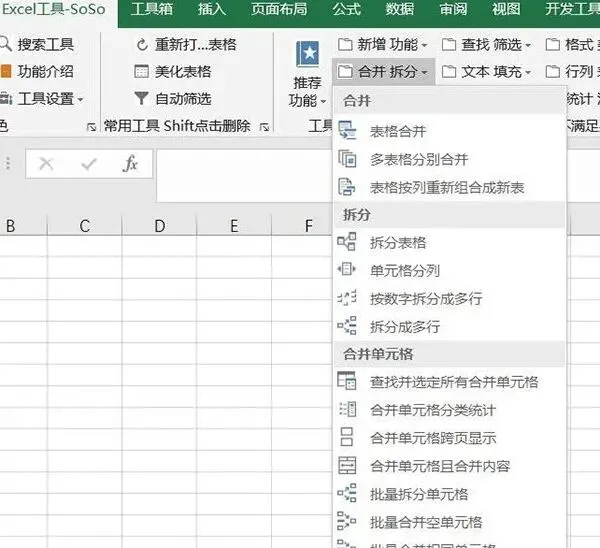Click the three-dot handle left of formula bar
This screenshot has height=548, width=600.
[x=8, y=163]
